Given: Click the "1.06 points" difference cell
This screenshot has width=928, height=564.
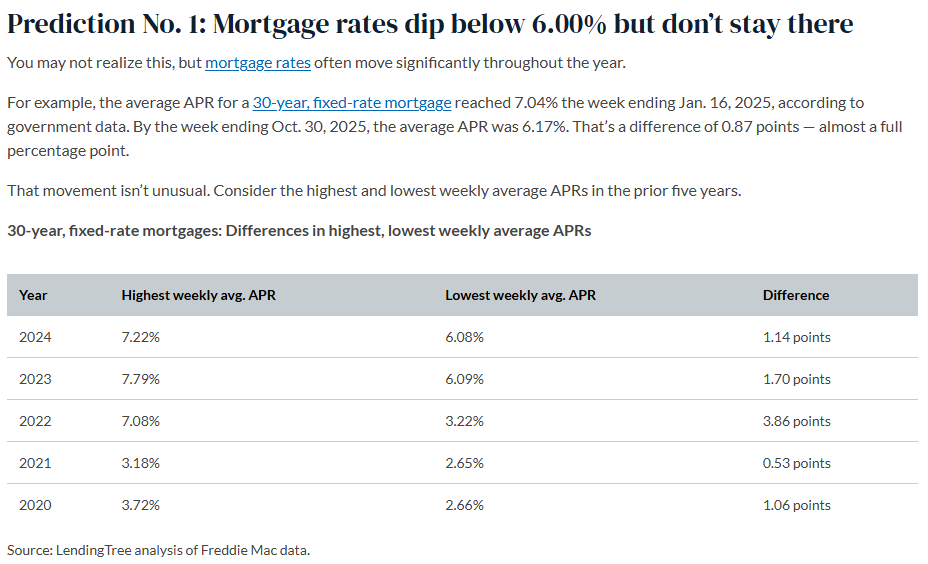Looking at the screenshot, I should (796, 505).
